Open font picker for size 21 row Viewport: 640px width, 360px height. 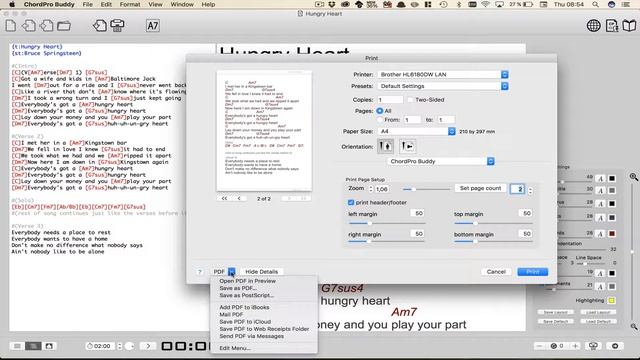pos(600,287)
